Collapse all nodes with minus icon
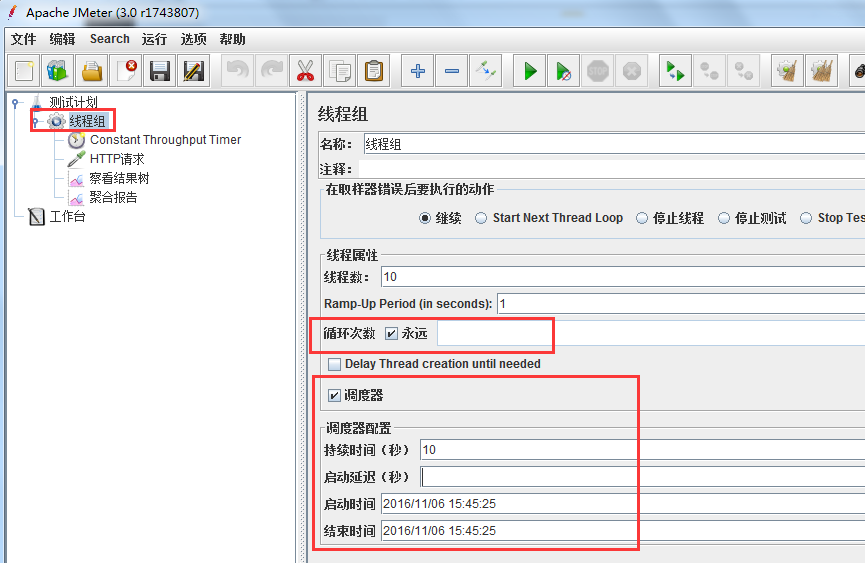The image size is (865, 563). pos(452,71)
